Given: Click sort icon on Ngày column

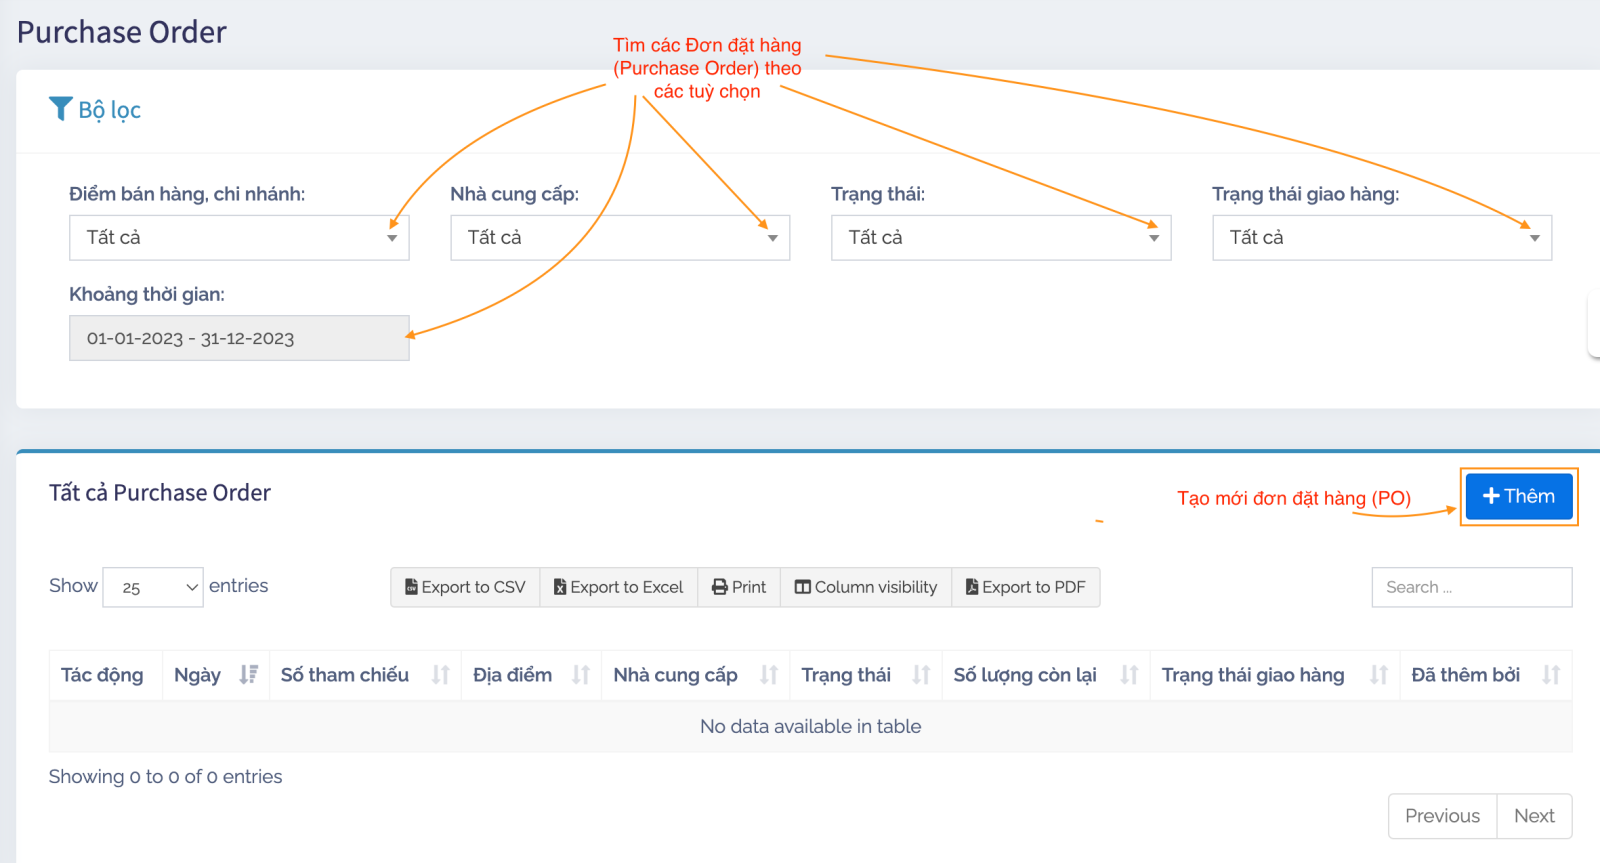Looking at the screenshot, I should point(248,675).
